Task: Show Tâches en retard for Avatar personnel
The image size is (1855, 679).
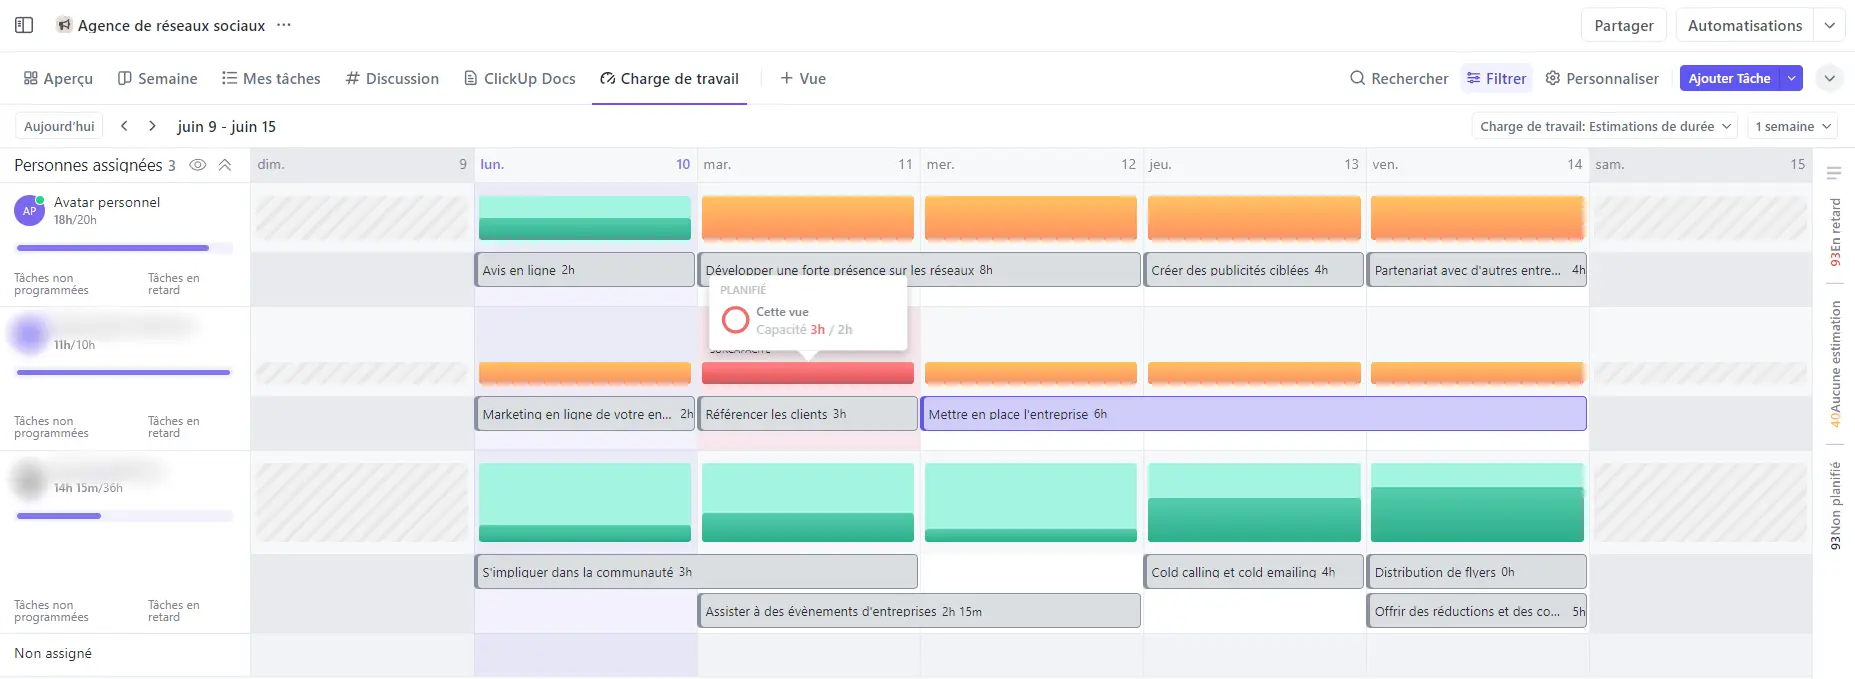Action: coord(174,284)
